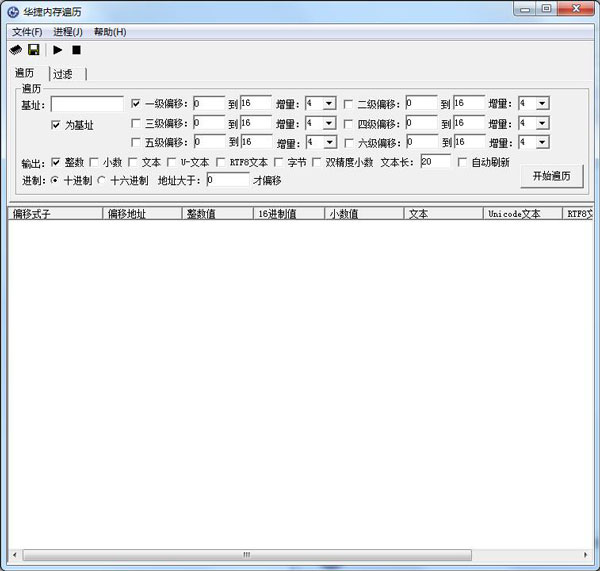Screen dimensions: 600x571
Task: Click the stop square toolbar icon
Action: click(x=77, y=50)
